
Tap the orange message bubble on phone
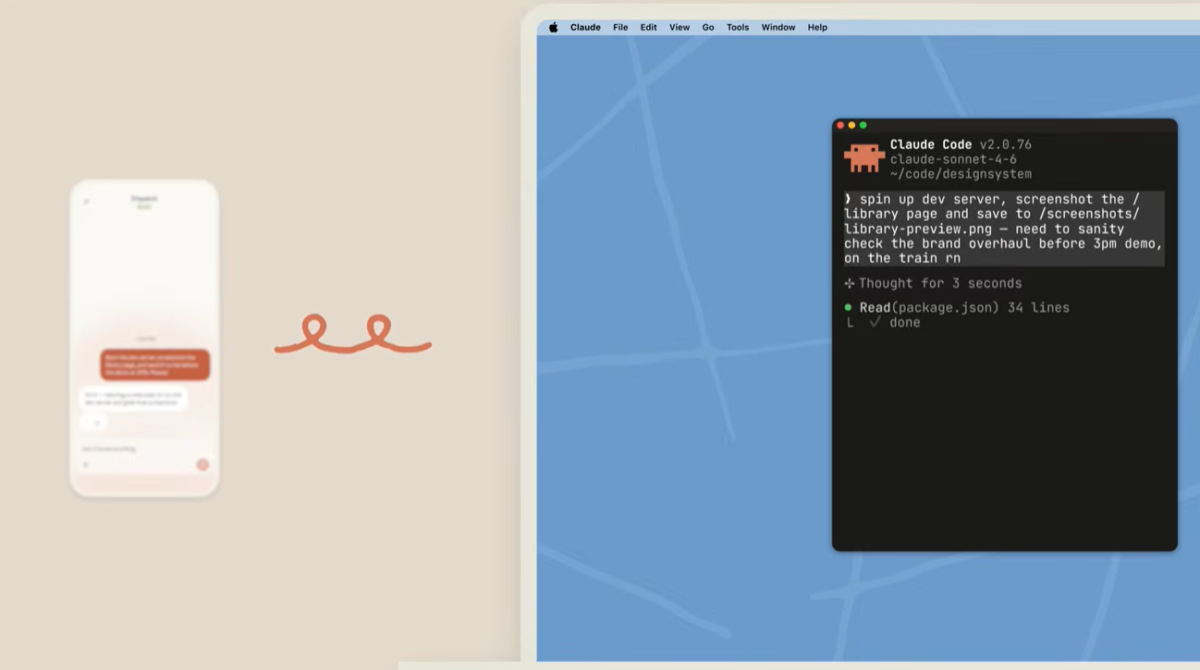click(155, 364)
